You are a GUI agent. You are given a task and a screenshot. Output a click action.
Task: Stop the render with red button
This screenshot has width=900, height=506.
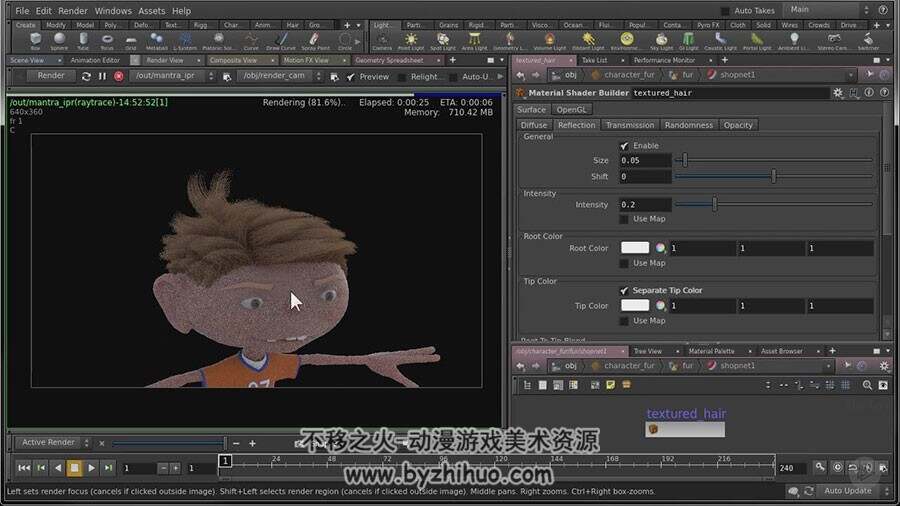point(119,76)
